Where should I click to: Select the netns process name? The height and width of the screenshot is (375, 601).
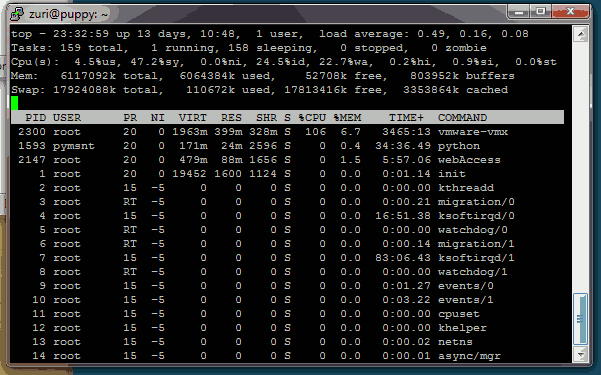pyautogui.click(x=455, y=342)
